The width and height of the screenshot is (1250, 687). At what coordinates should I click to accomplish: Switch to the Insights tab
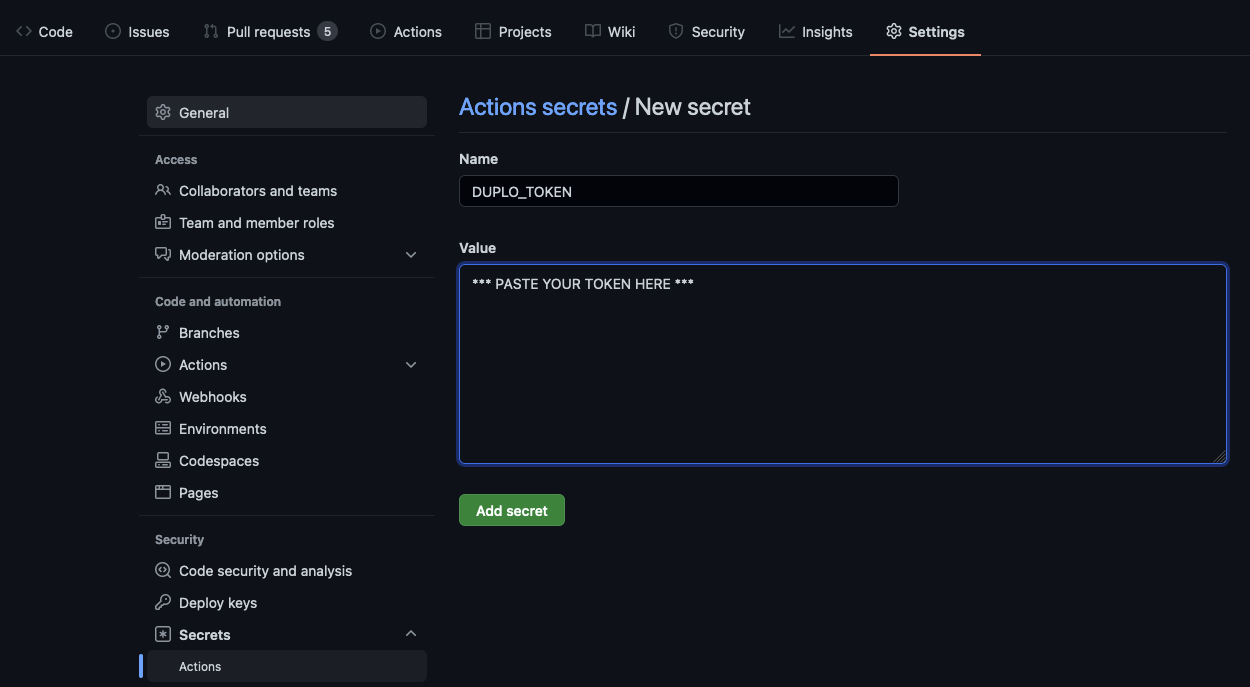point(816,32)
